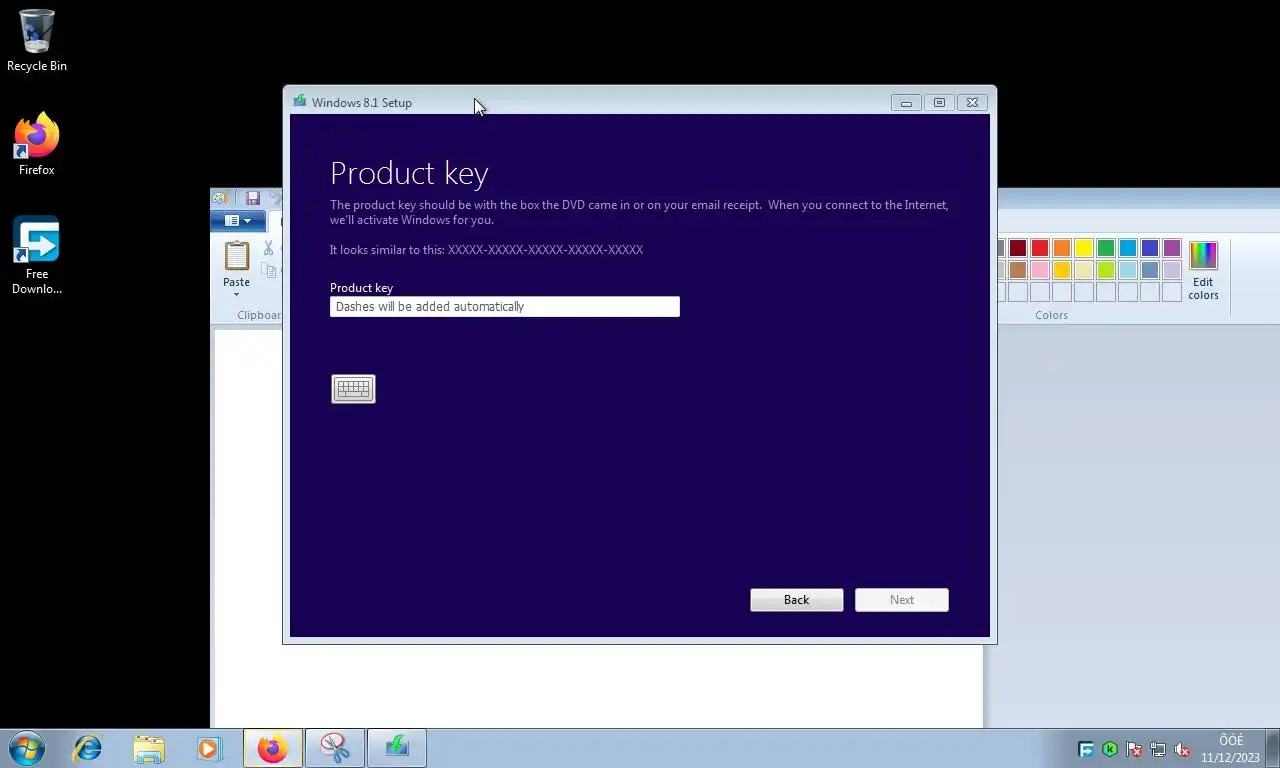The image size is (1280, 768).
Task: Click the muted volume tray icon
Action: pyautogui.click(x=1182, y=749)
